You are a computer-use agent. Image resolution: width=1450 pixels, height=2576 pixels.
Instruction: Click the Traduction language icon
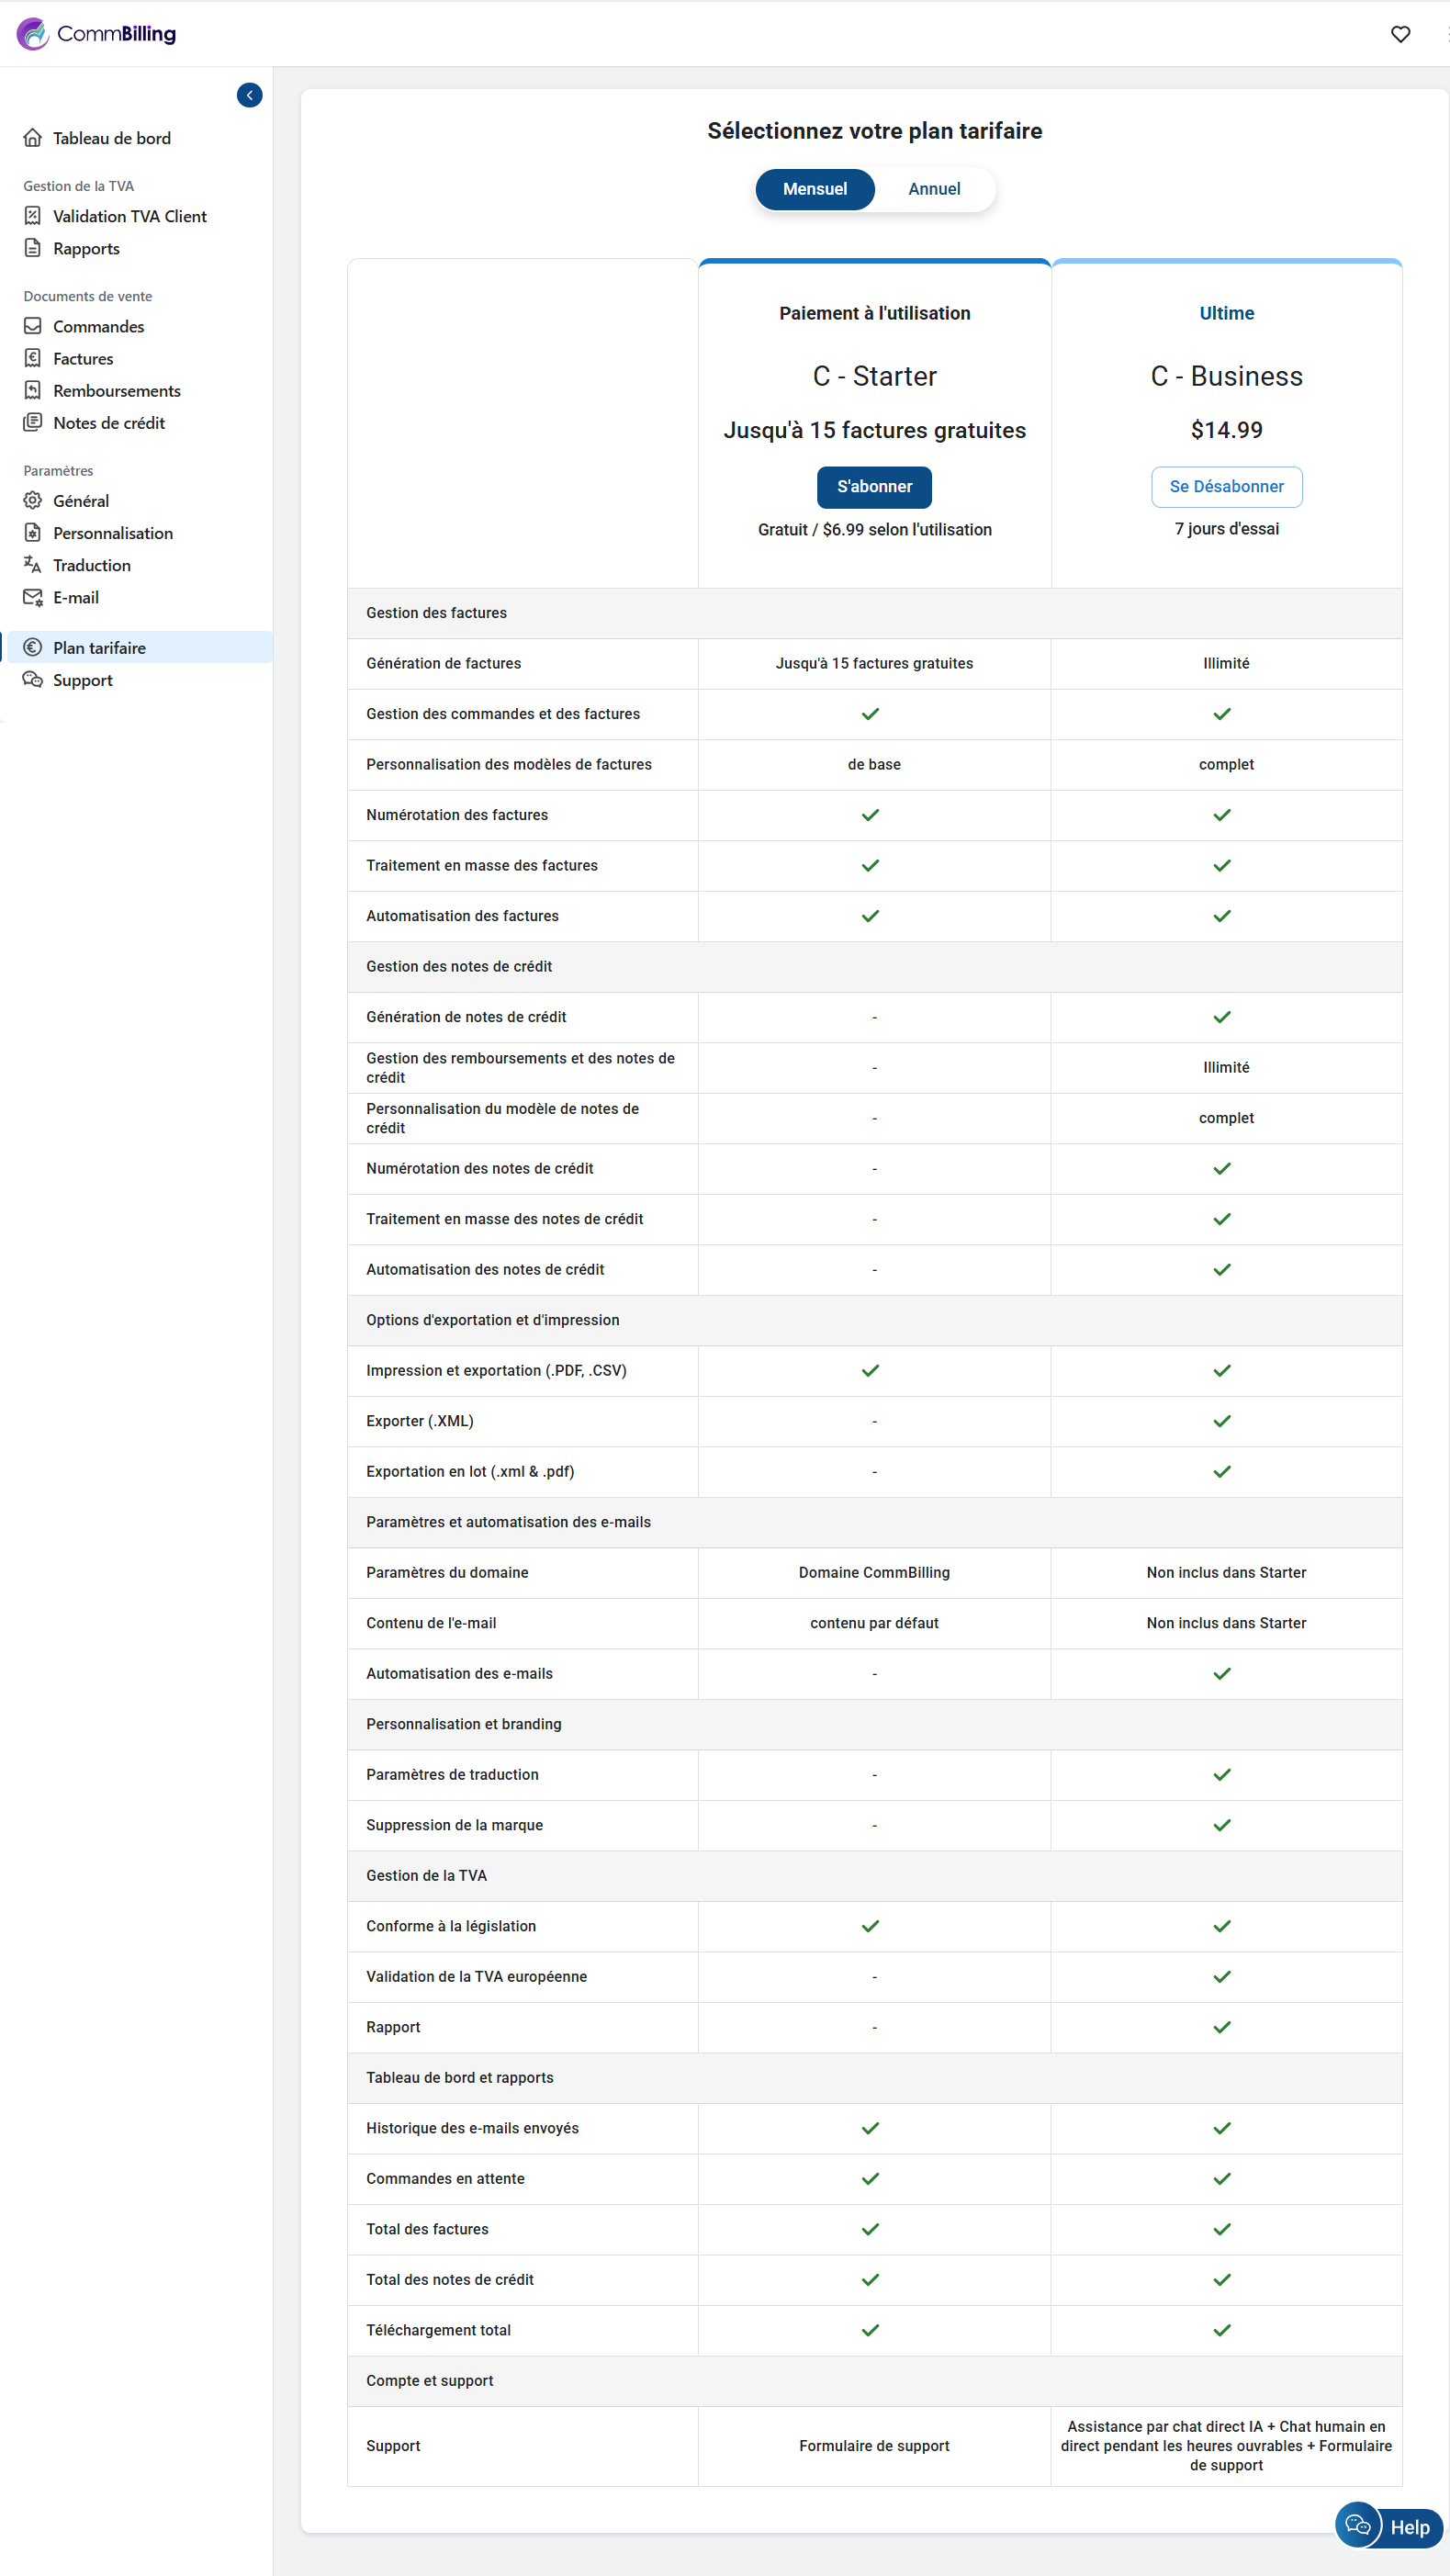coord(33,565)
